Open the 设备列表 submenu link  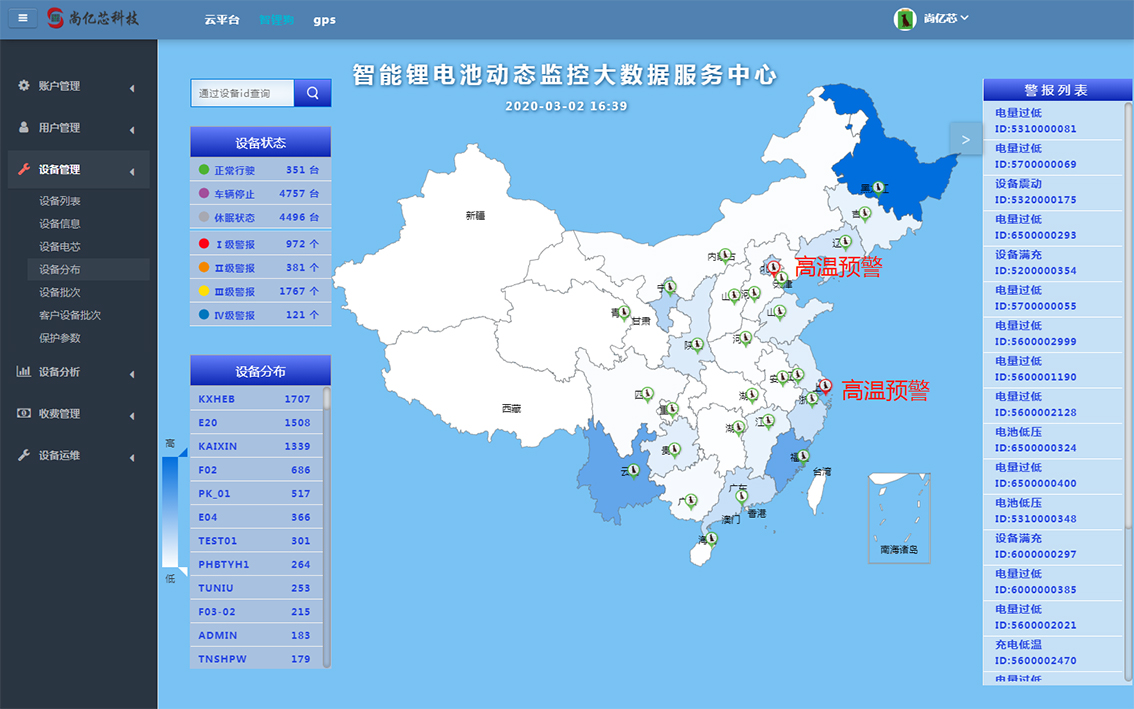coord(60,201)
